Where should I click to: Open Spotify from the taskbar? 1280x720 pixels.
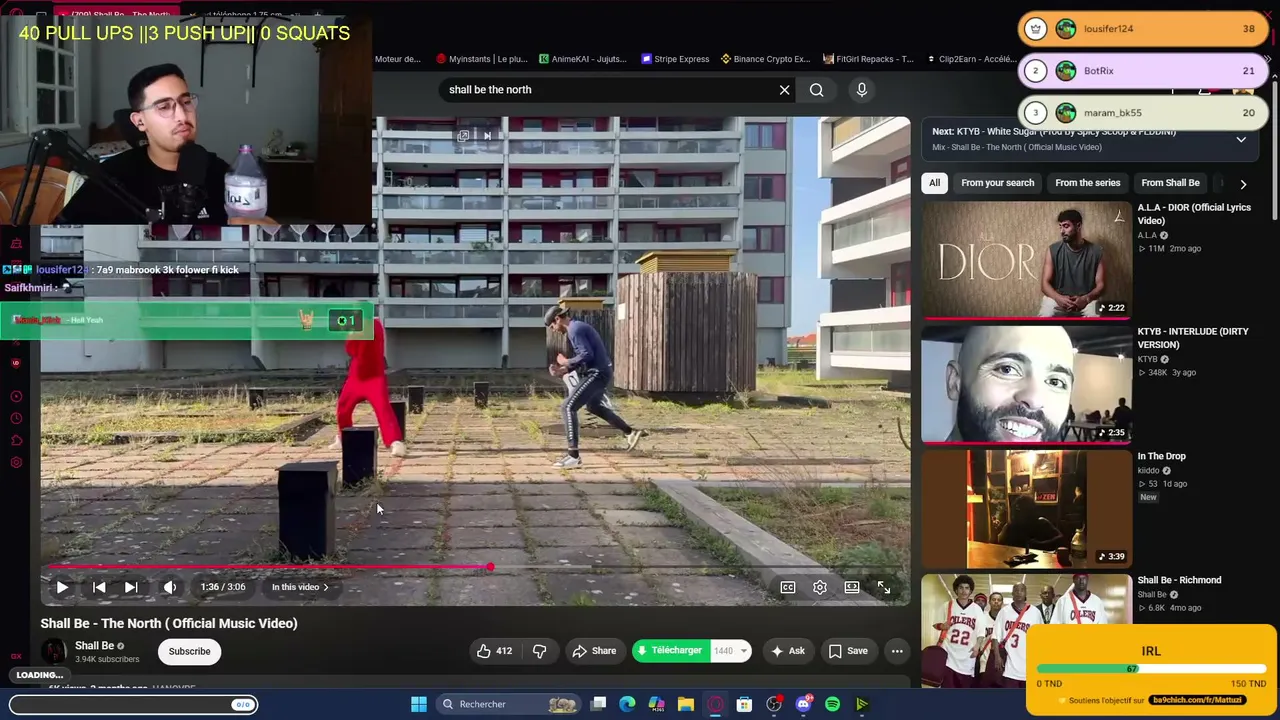pos(832,704)
